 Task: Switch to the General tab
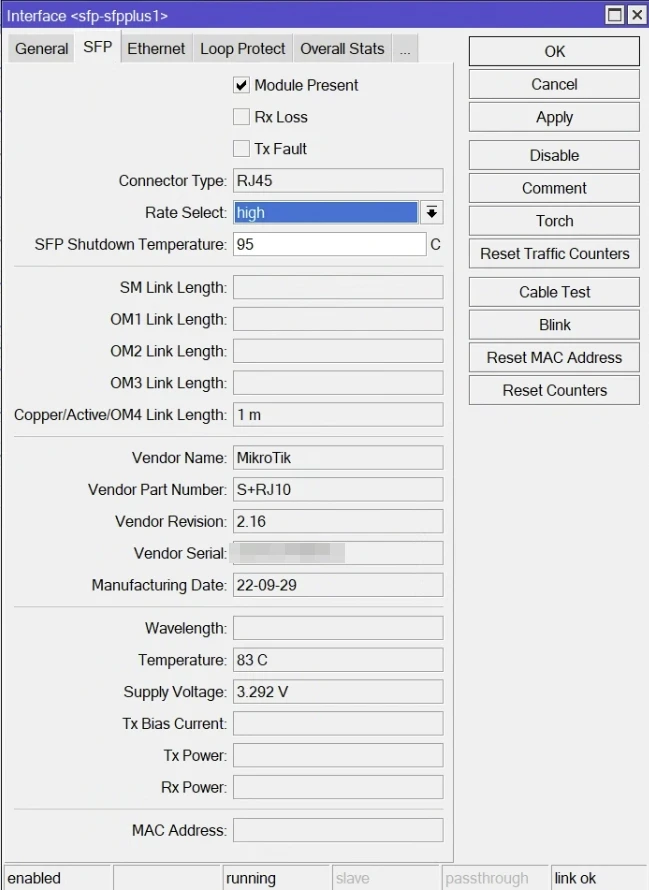click(x=40, y=48)
